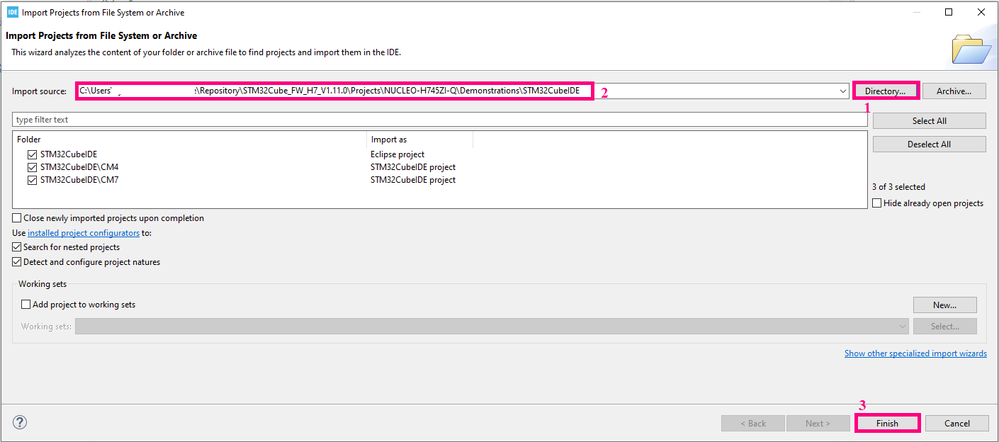Image resolution: width=999 pixels, height=442 pixels.
Task: Select the Eclipse project cell
Action: coord(398,154)
